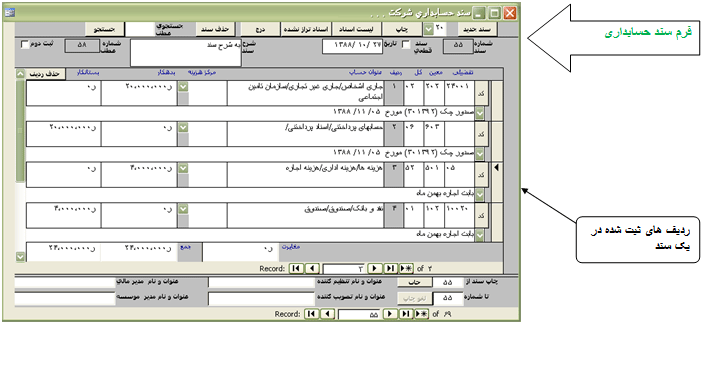This screenshot has width=707, height=384.
Task: Open cost center dropdown for row 4
Action: 183,209
